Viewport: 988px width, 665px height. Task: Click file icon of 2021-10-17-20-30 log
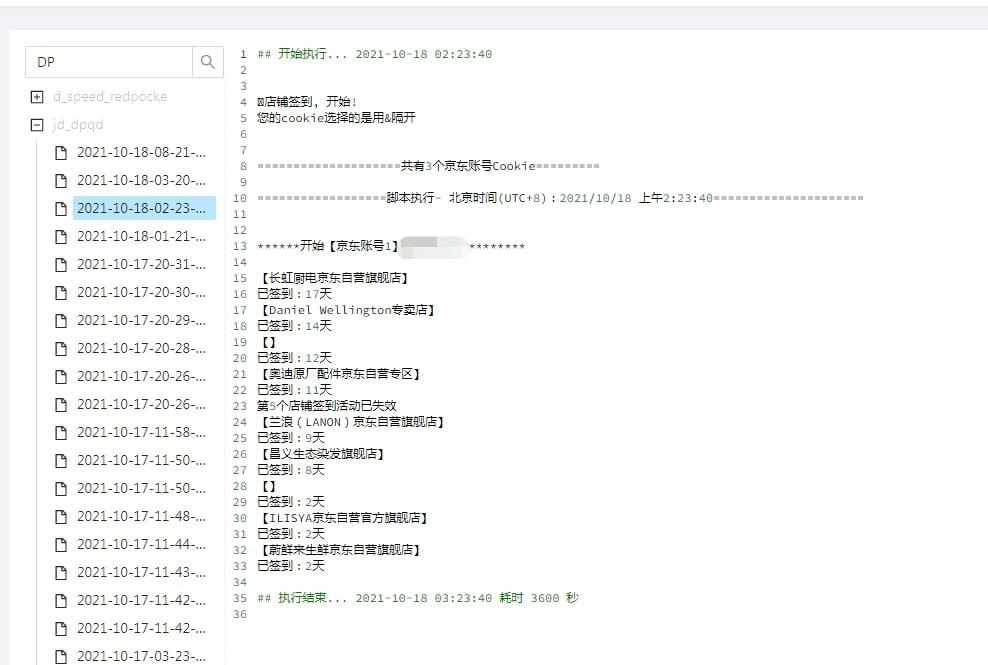(61, 292)
